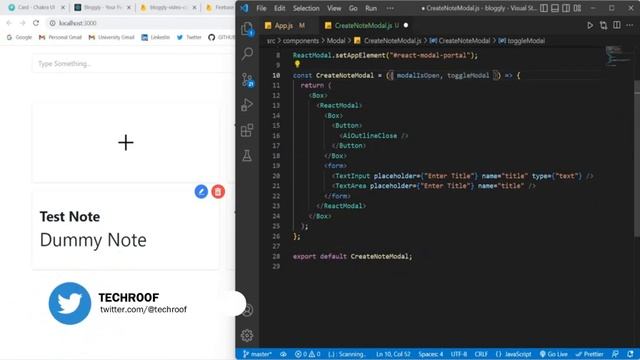The height and width of the screenshot is (360, 640).
Task: Expand the hidden menu bar ellipsis
Action: pyautogui.click(x=390, y=8)
